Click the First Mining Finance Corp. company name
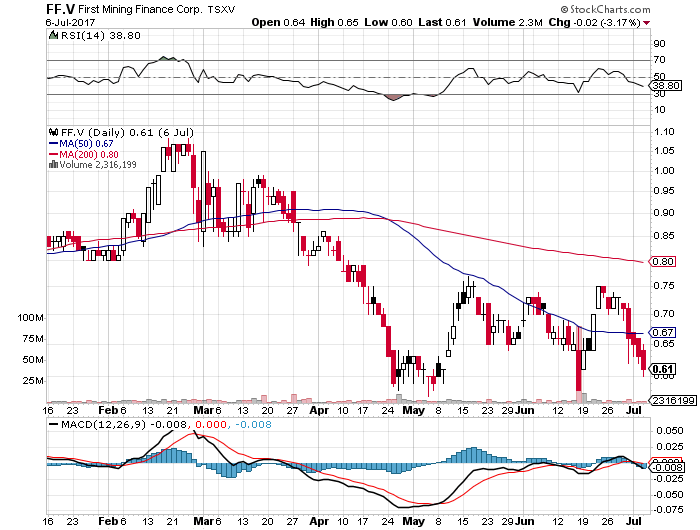 140,9
